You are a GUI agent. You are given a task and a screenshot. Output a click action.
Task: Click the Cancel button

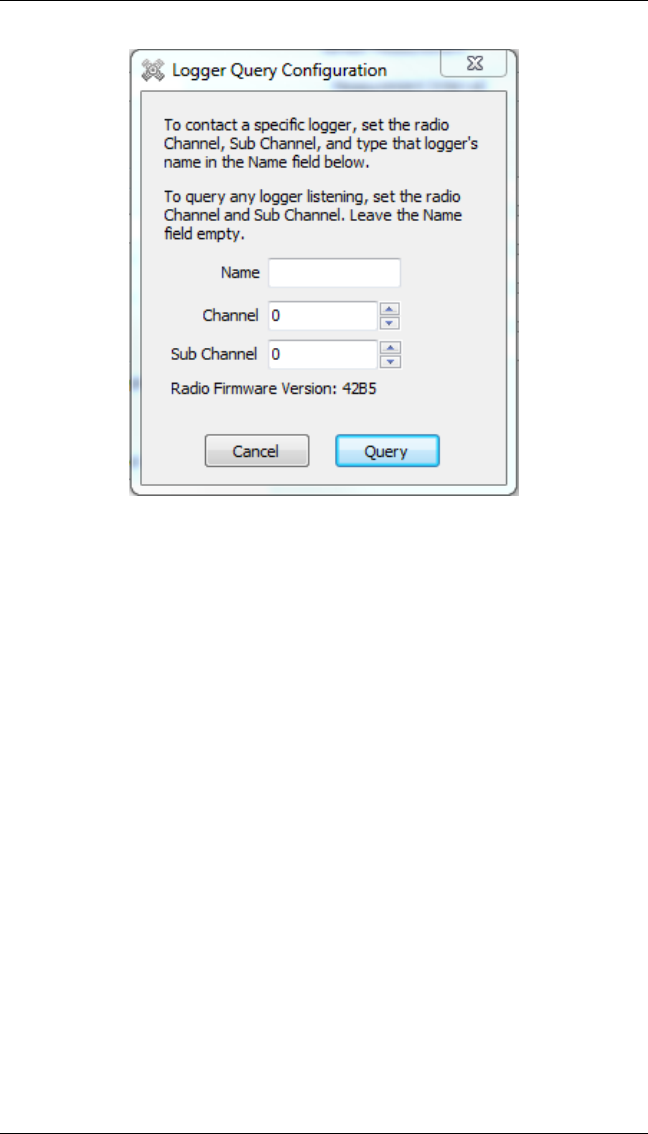[257, 451]
